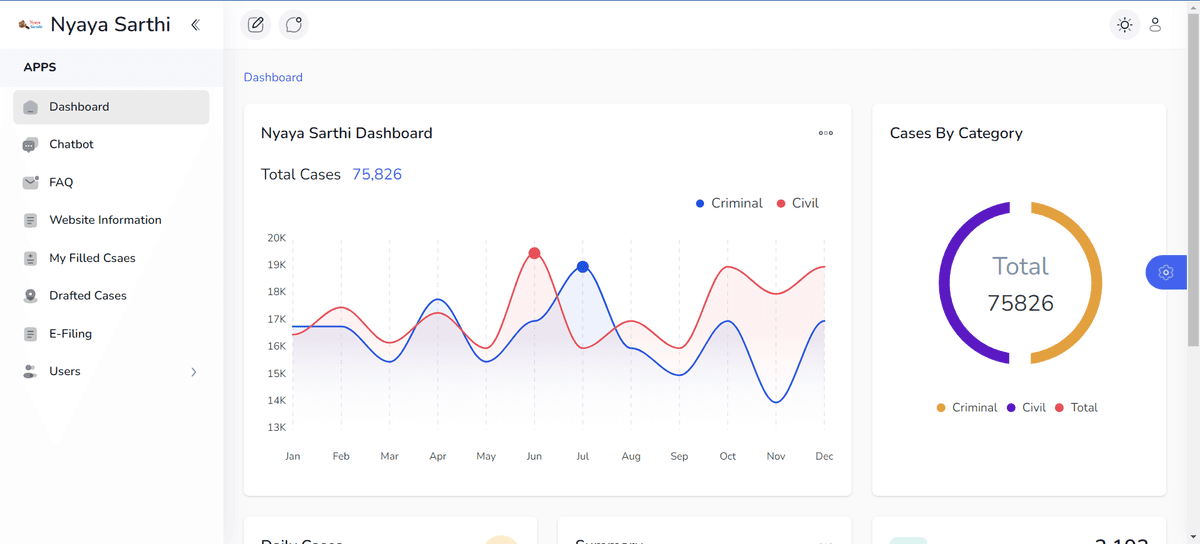Viewport: 1200px width, 544px height.
Task: Click the 20K label on y-axis
Action: coord(277,238)
